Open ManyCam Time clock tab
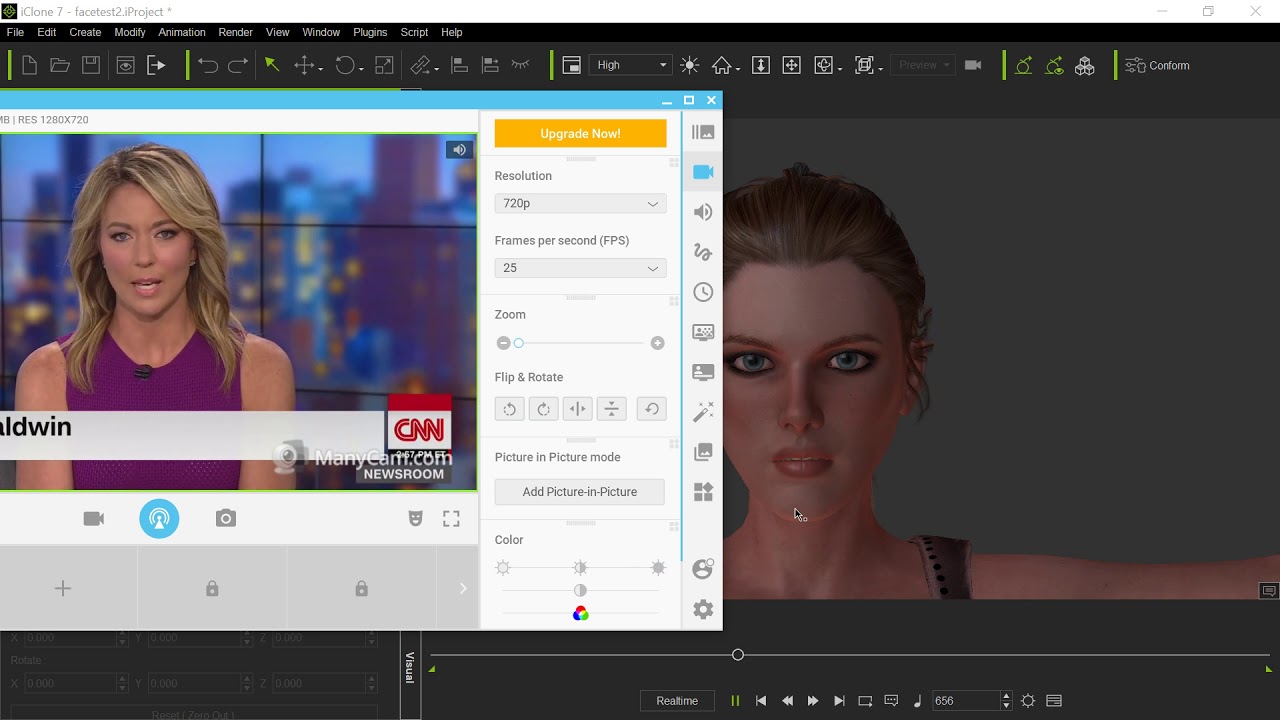Screen dimensions: 1280x720 [703, 292]
